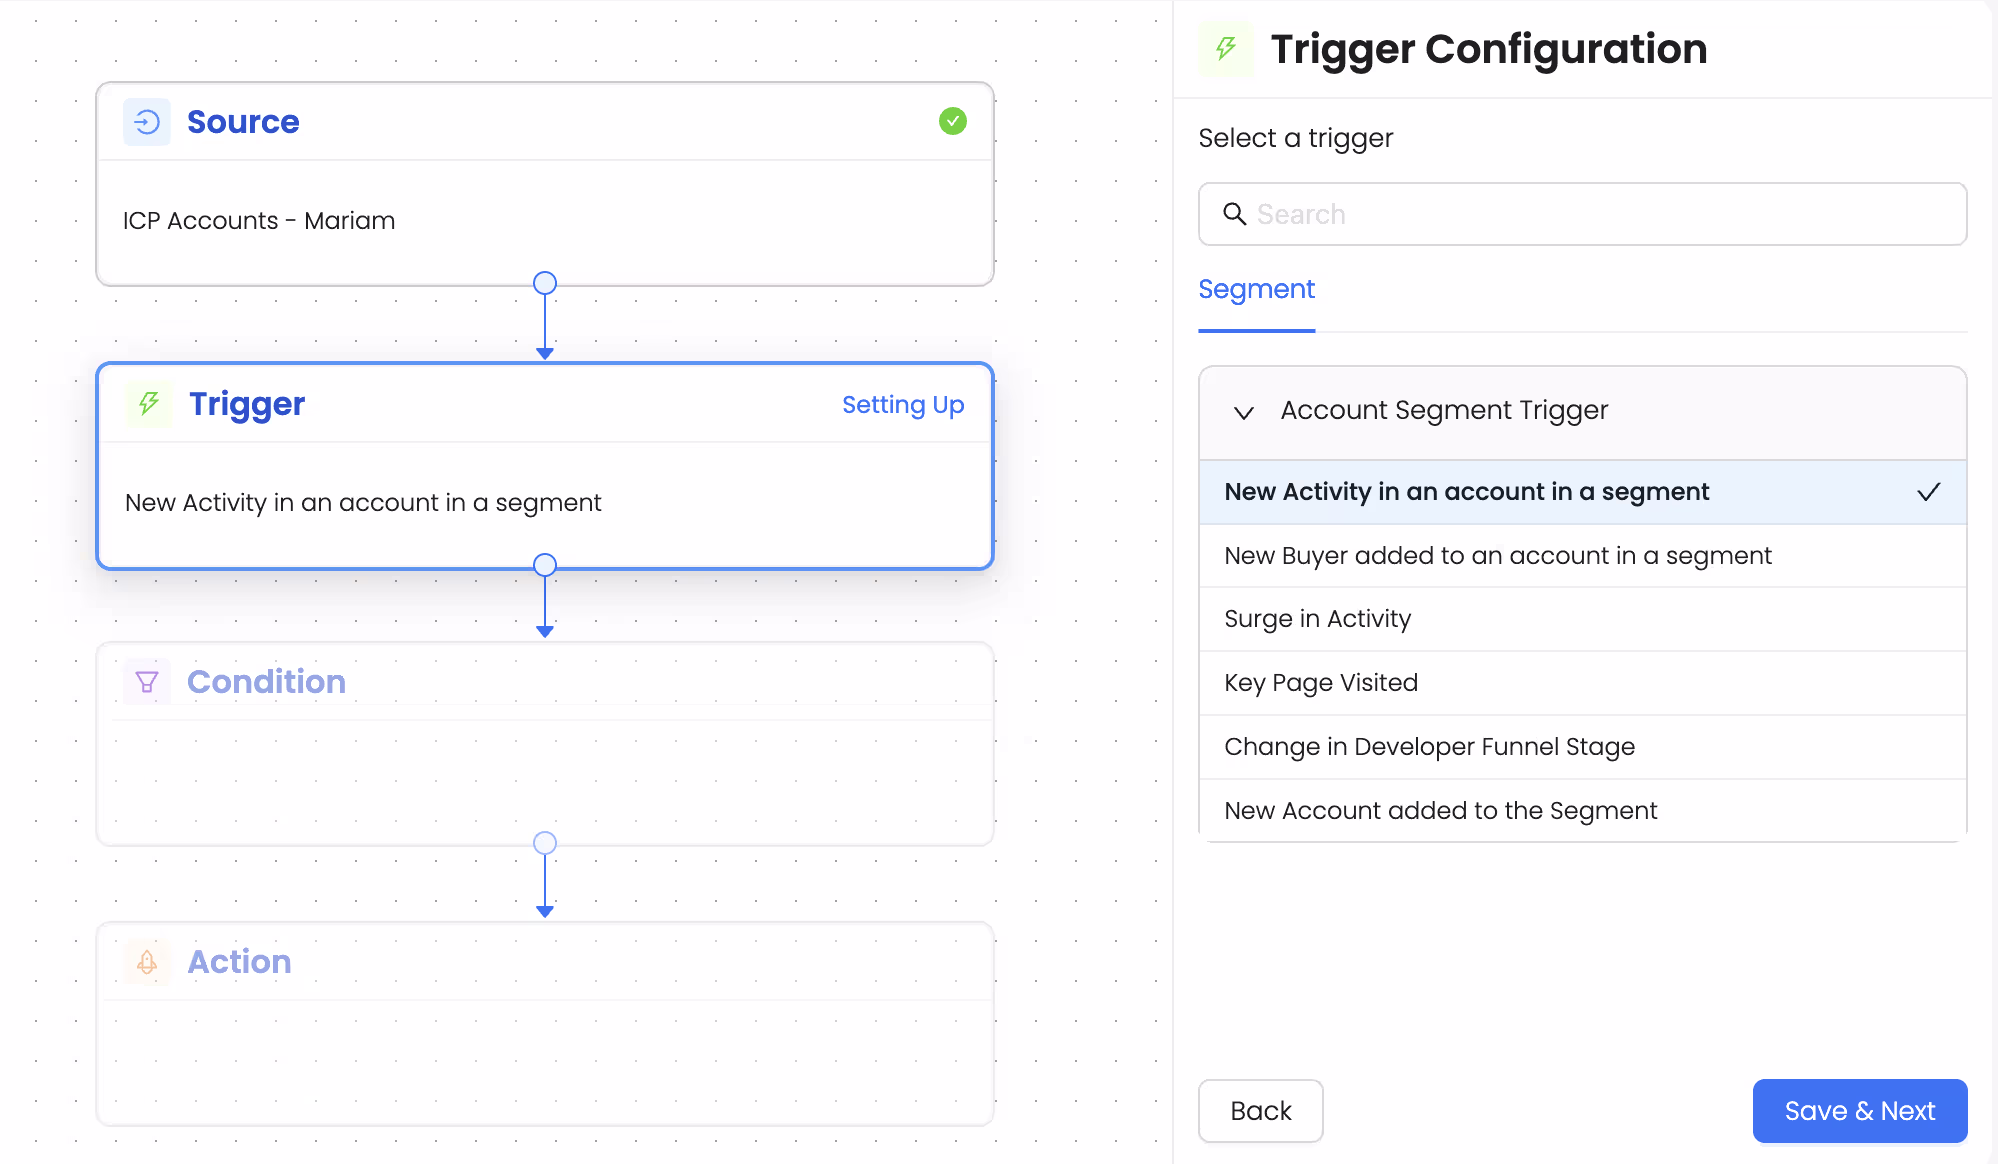Click the Condition filter funnel icon
The height and width of the screenshot is (1164, 1998).
[147, 681]
